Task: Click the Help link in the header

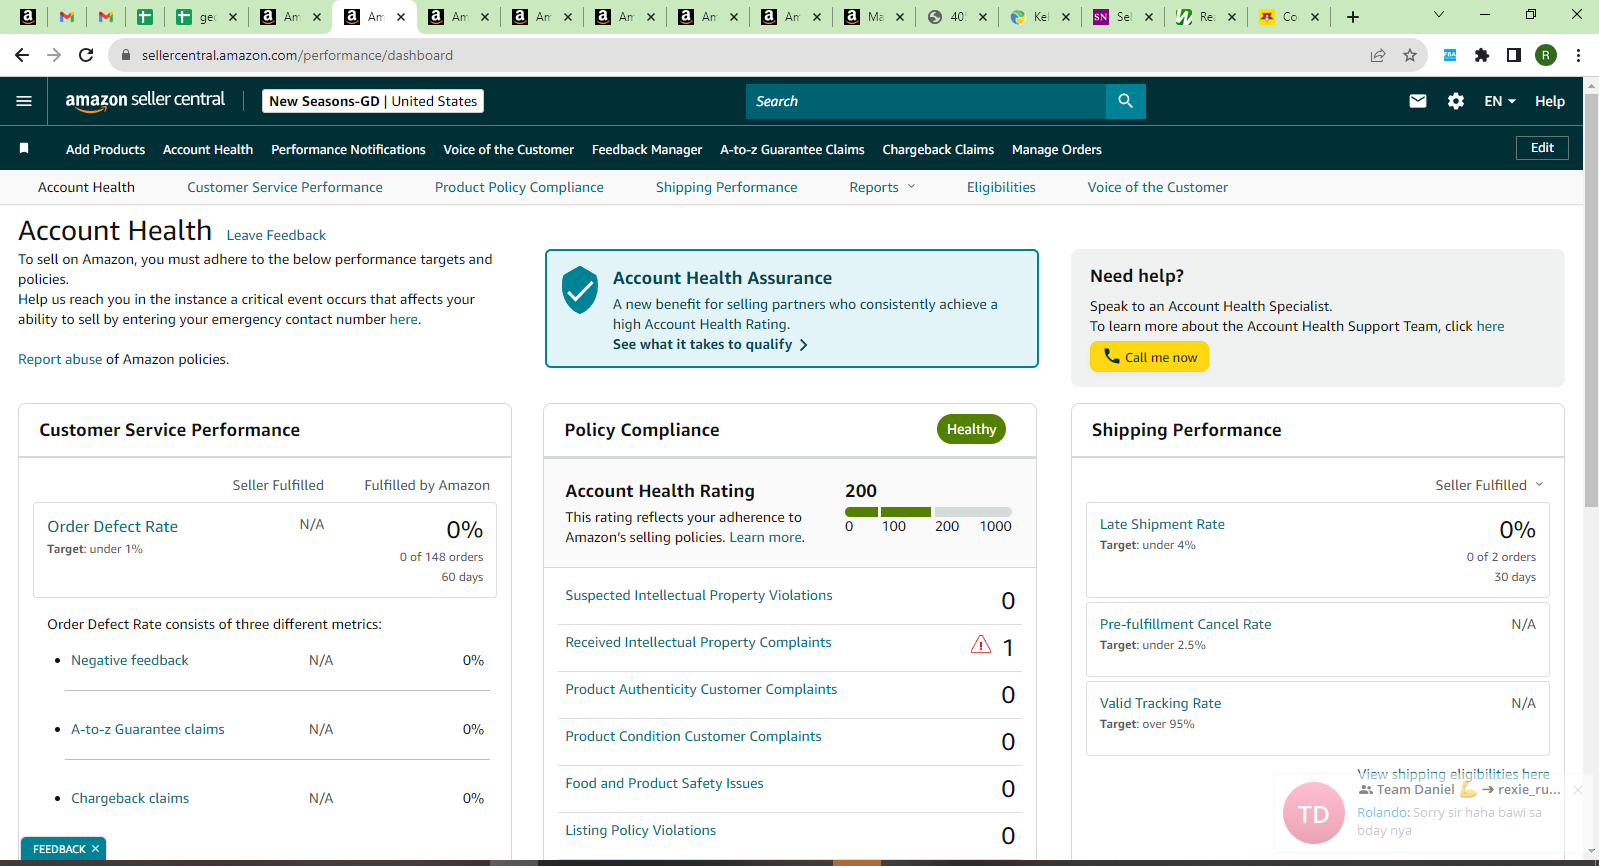Action: 1550,101
